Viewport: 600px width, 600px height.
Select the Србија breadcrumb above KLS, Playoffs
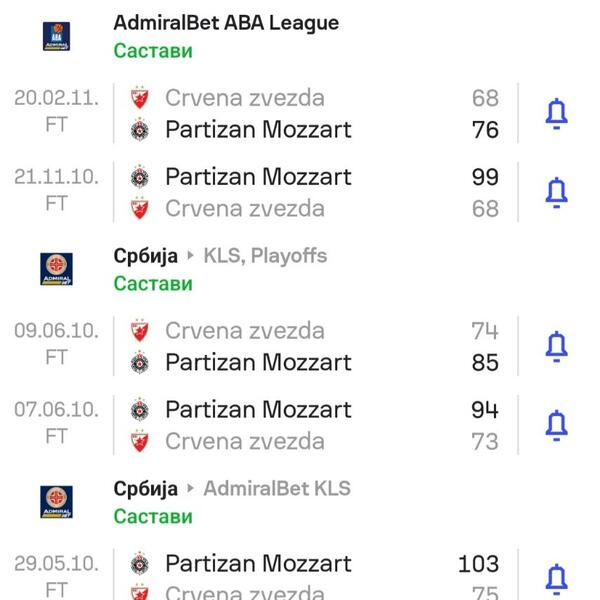tap(146, 256)
